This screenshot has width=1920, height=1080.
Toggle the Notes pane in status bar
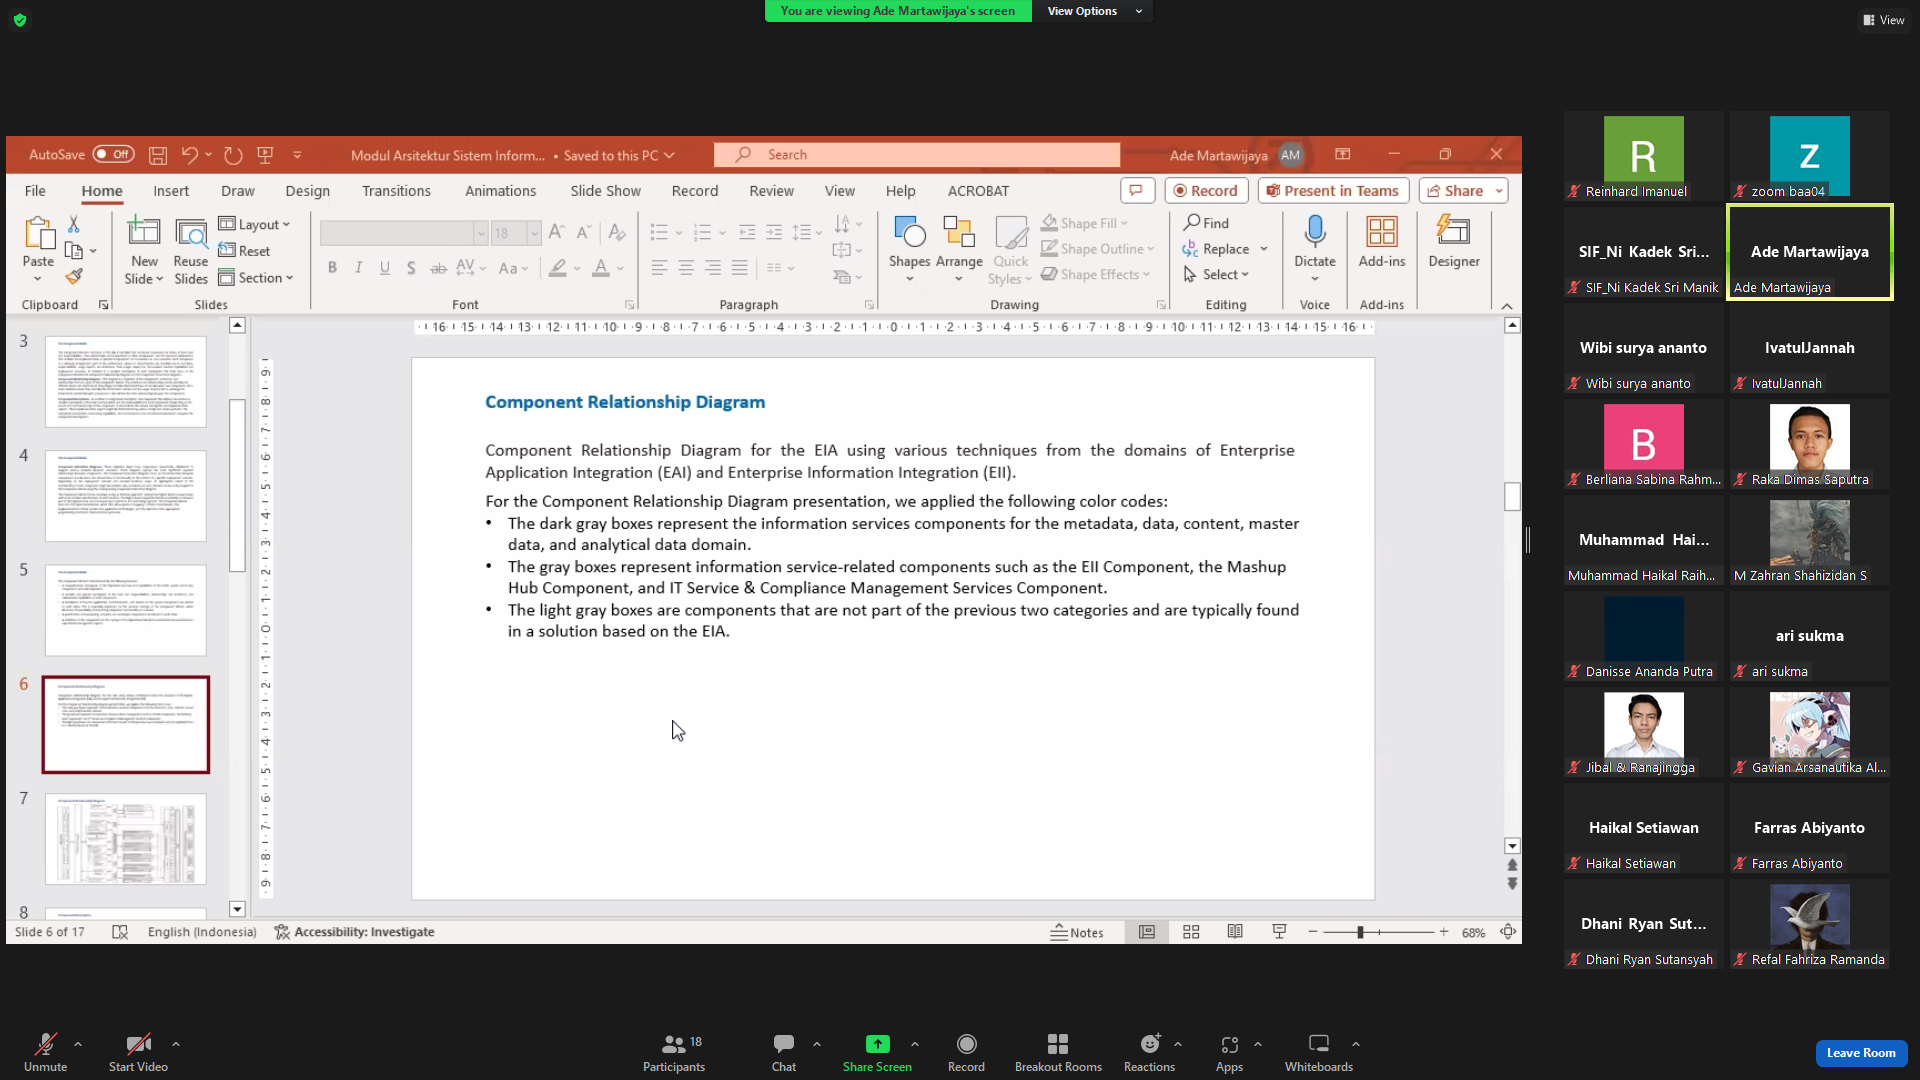point(1077,932)
